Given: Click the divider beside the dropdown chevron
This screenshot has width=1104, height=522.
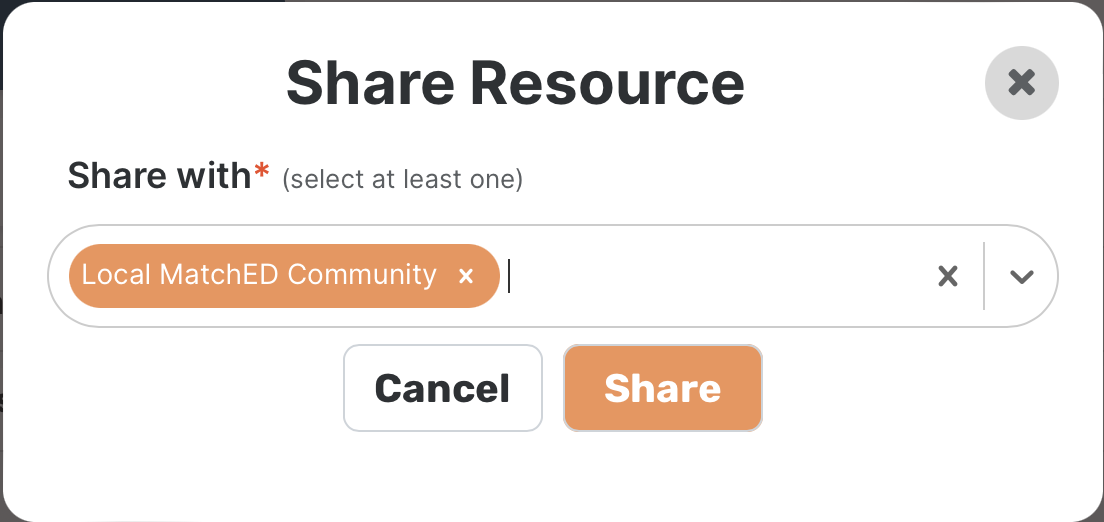Looking at the screenshot, I should point(984,276).
